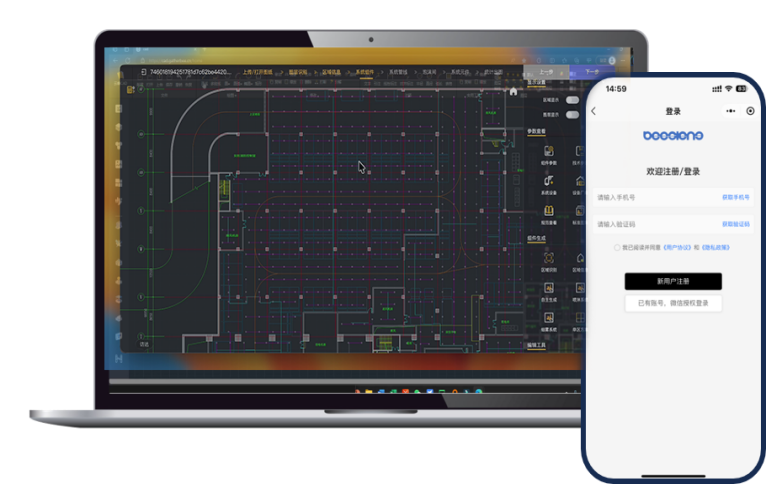Select the 细雾系统 icon in 组件生成
The width and height of the screenshot is (766, 485).
pos(549,318)
